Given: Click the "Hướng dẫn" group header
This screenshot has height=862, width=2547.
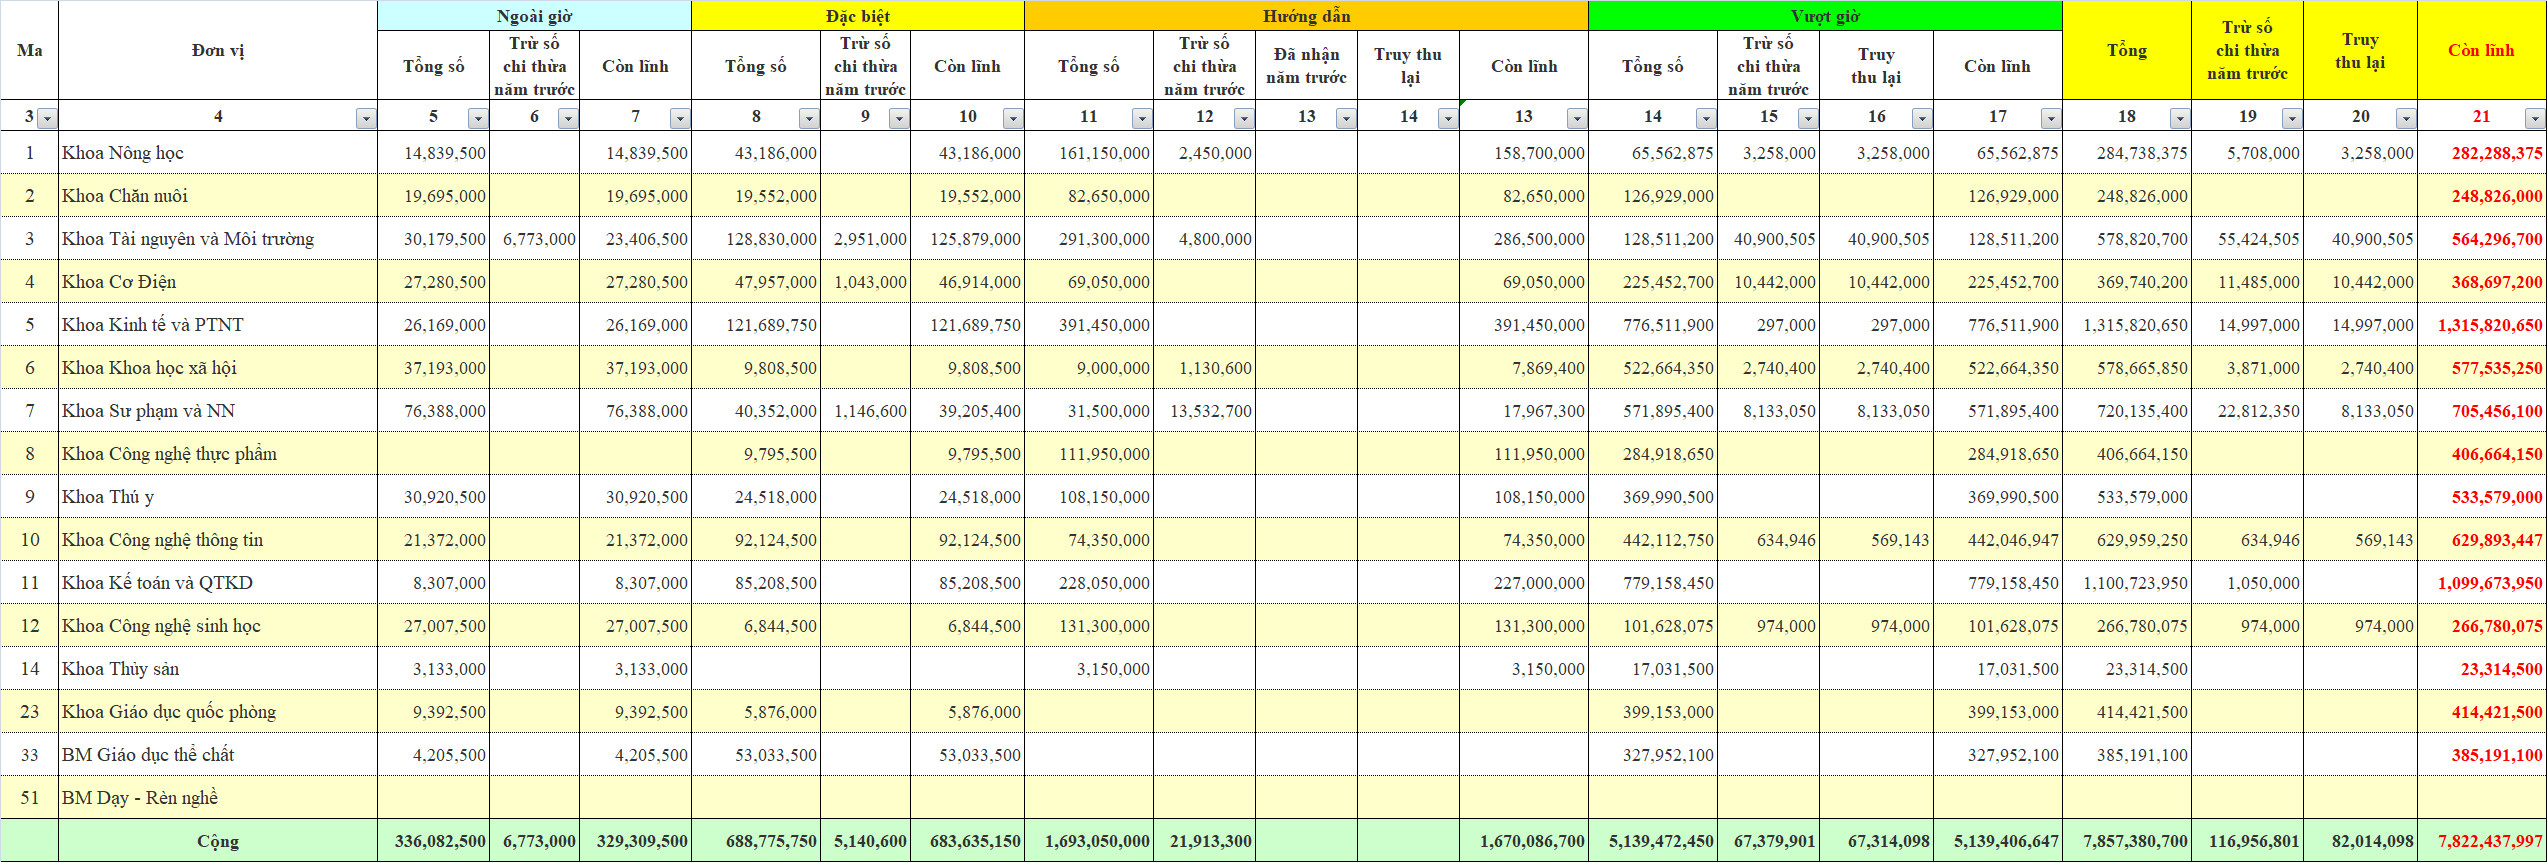Looking at the screenshot, I should coord(1306,16).
